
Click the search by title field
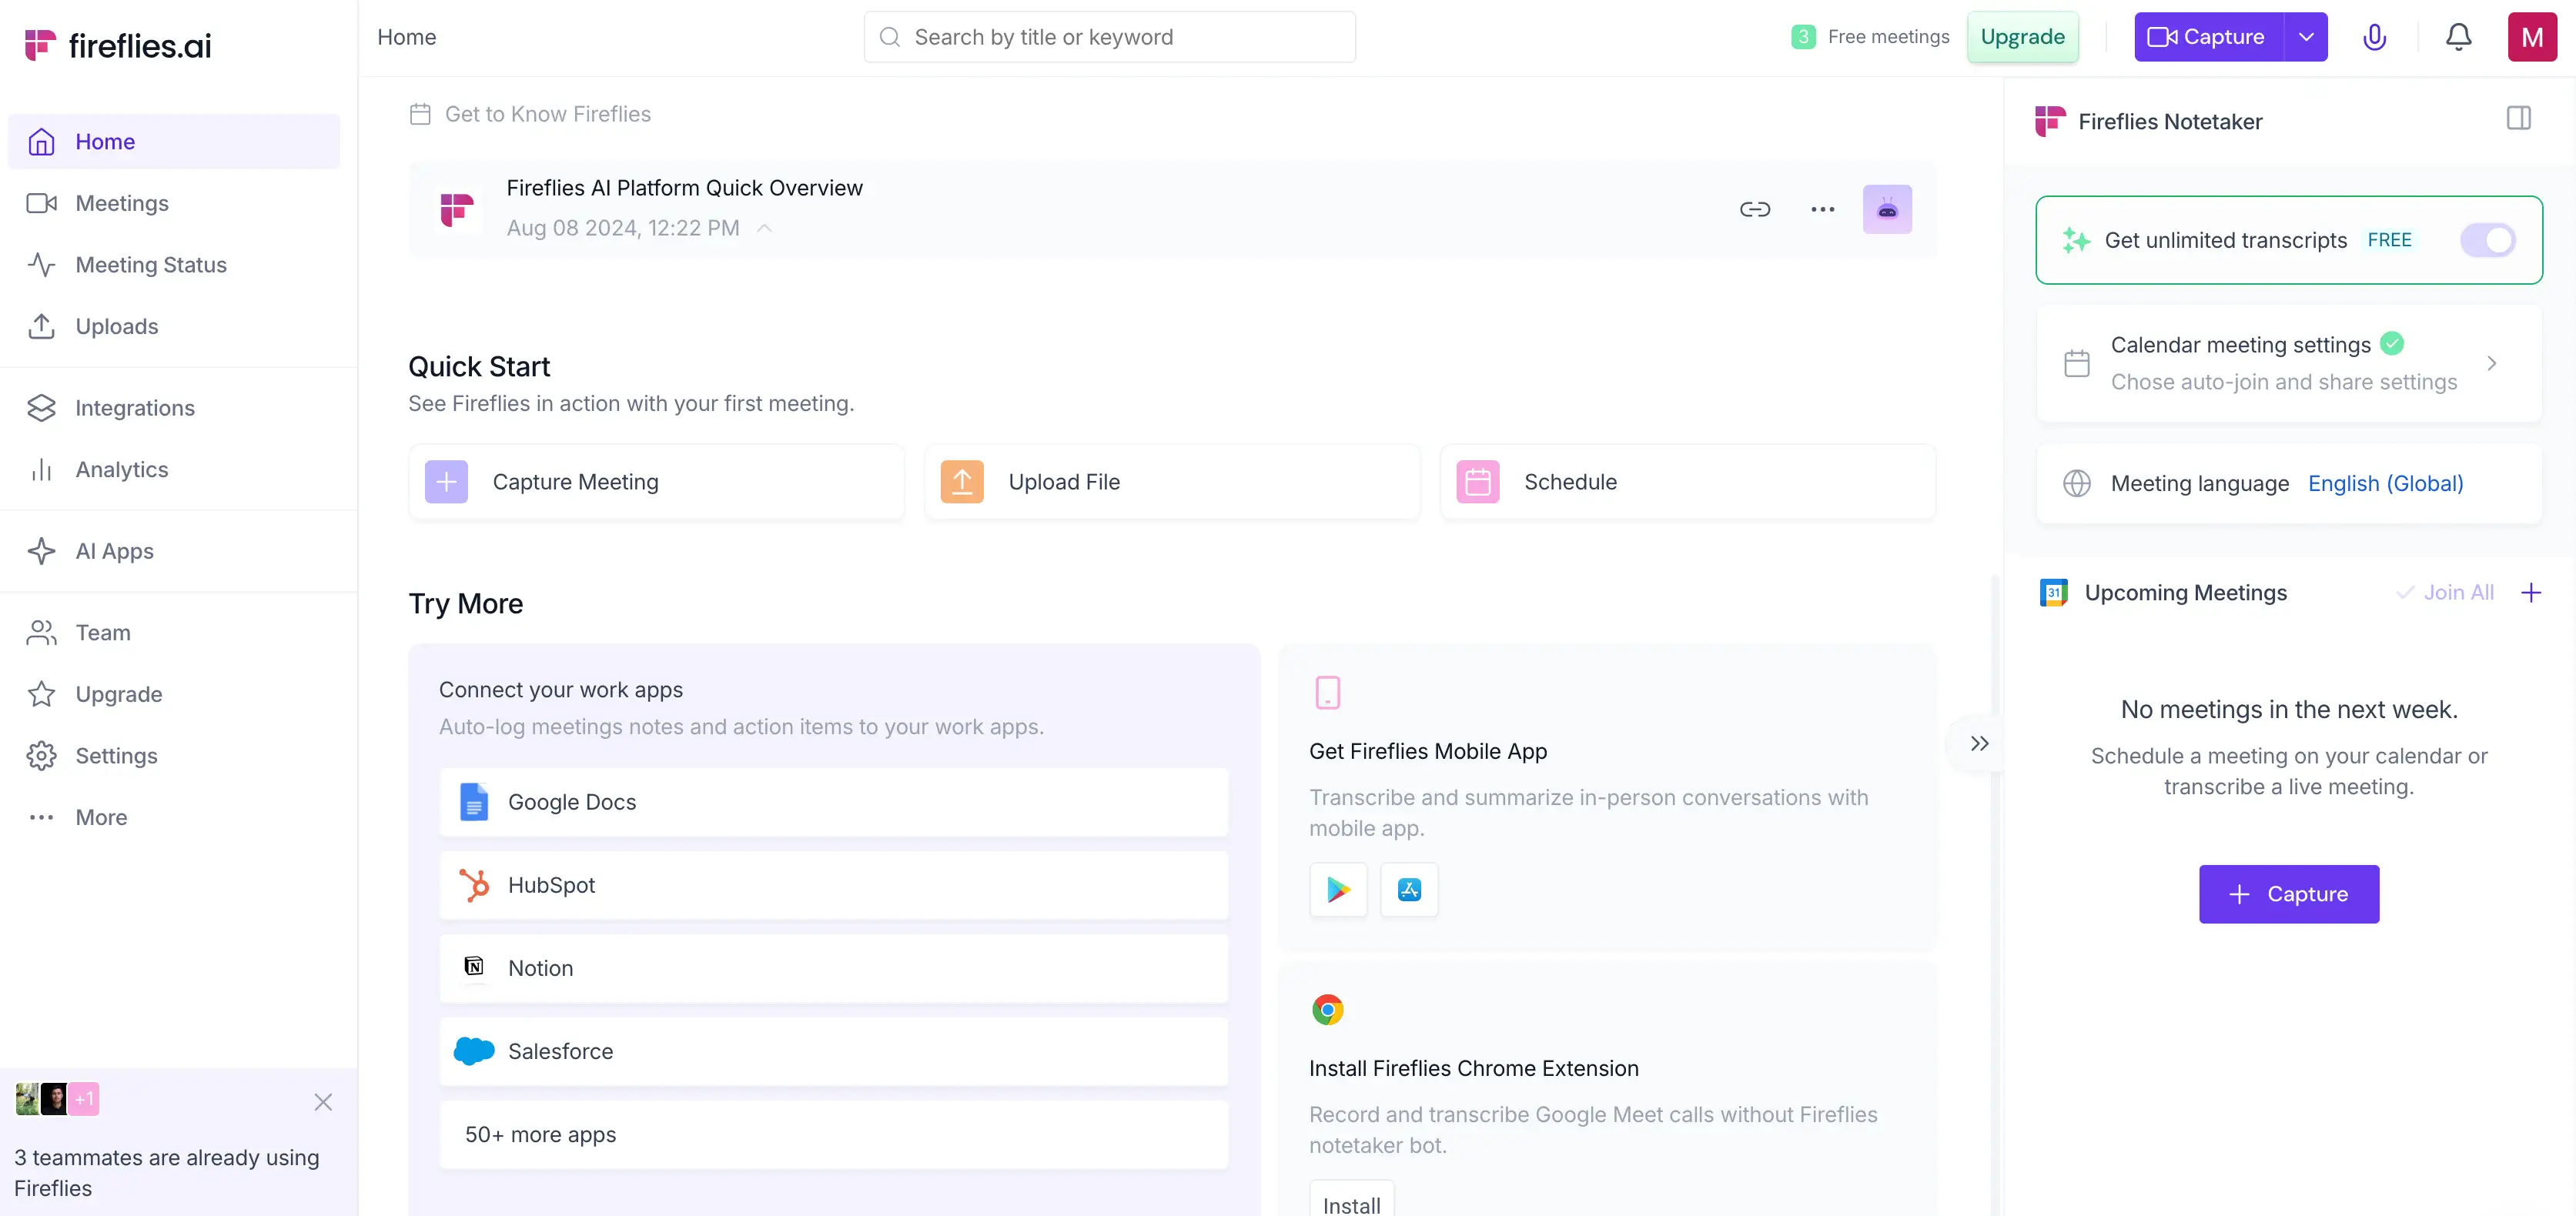tap(1110, 37)
